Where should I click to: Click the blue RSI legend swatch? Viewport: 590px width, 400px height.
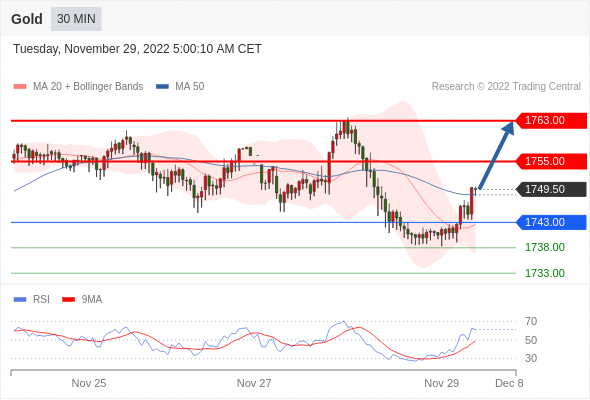tap(20, 300)
